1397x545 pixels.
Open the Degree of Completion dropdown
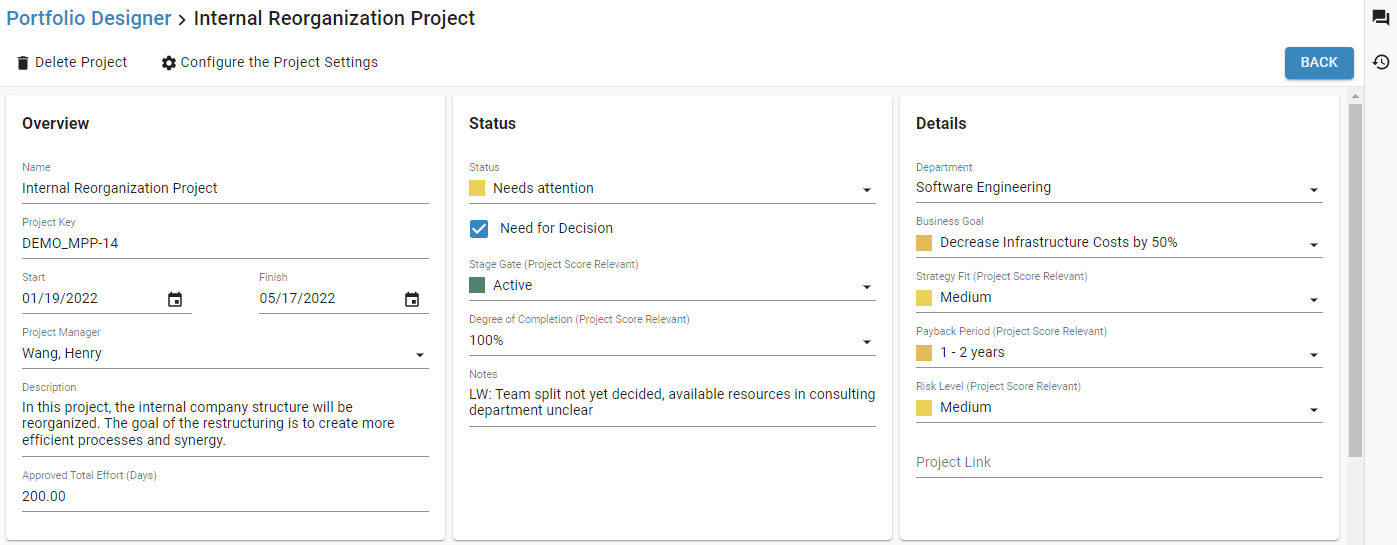tap(672, 340)
